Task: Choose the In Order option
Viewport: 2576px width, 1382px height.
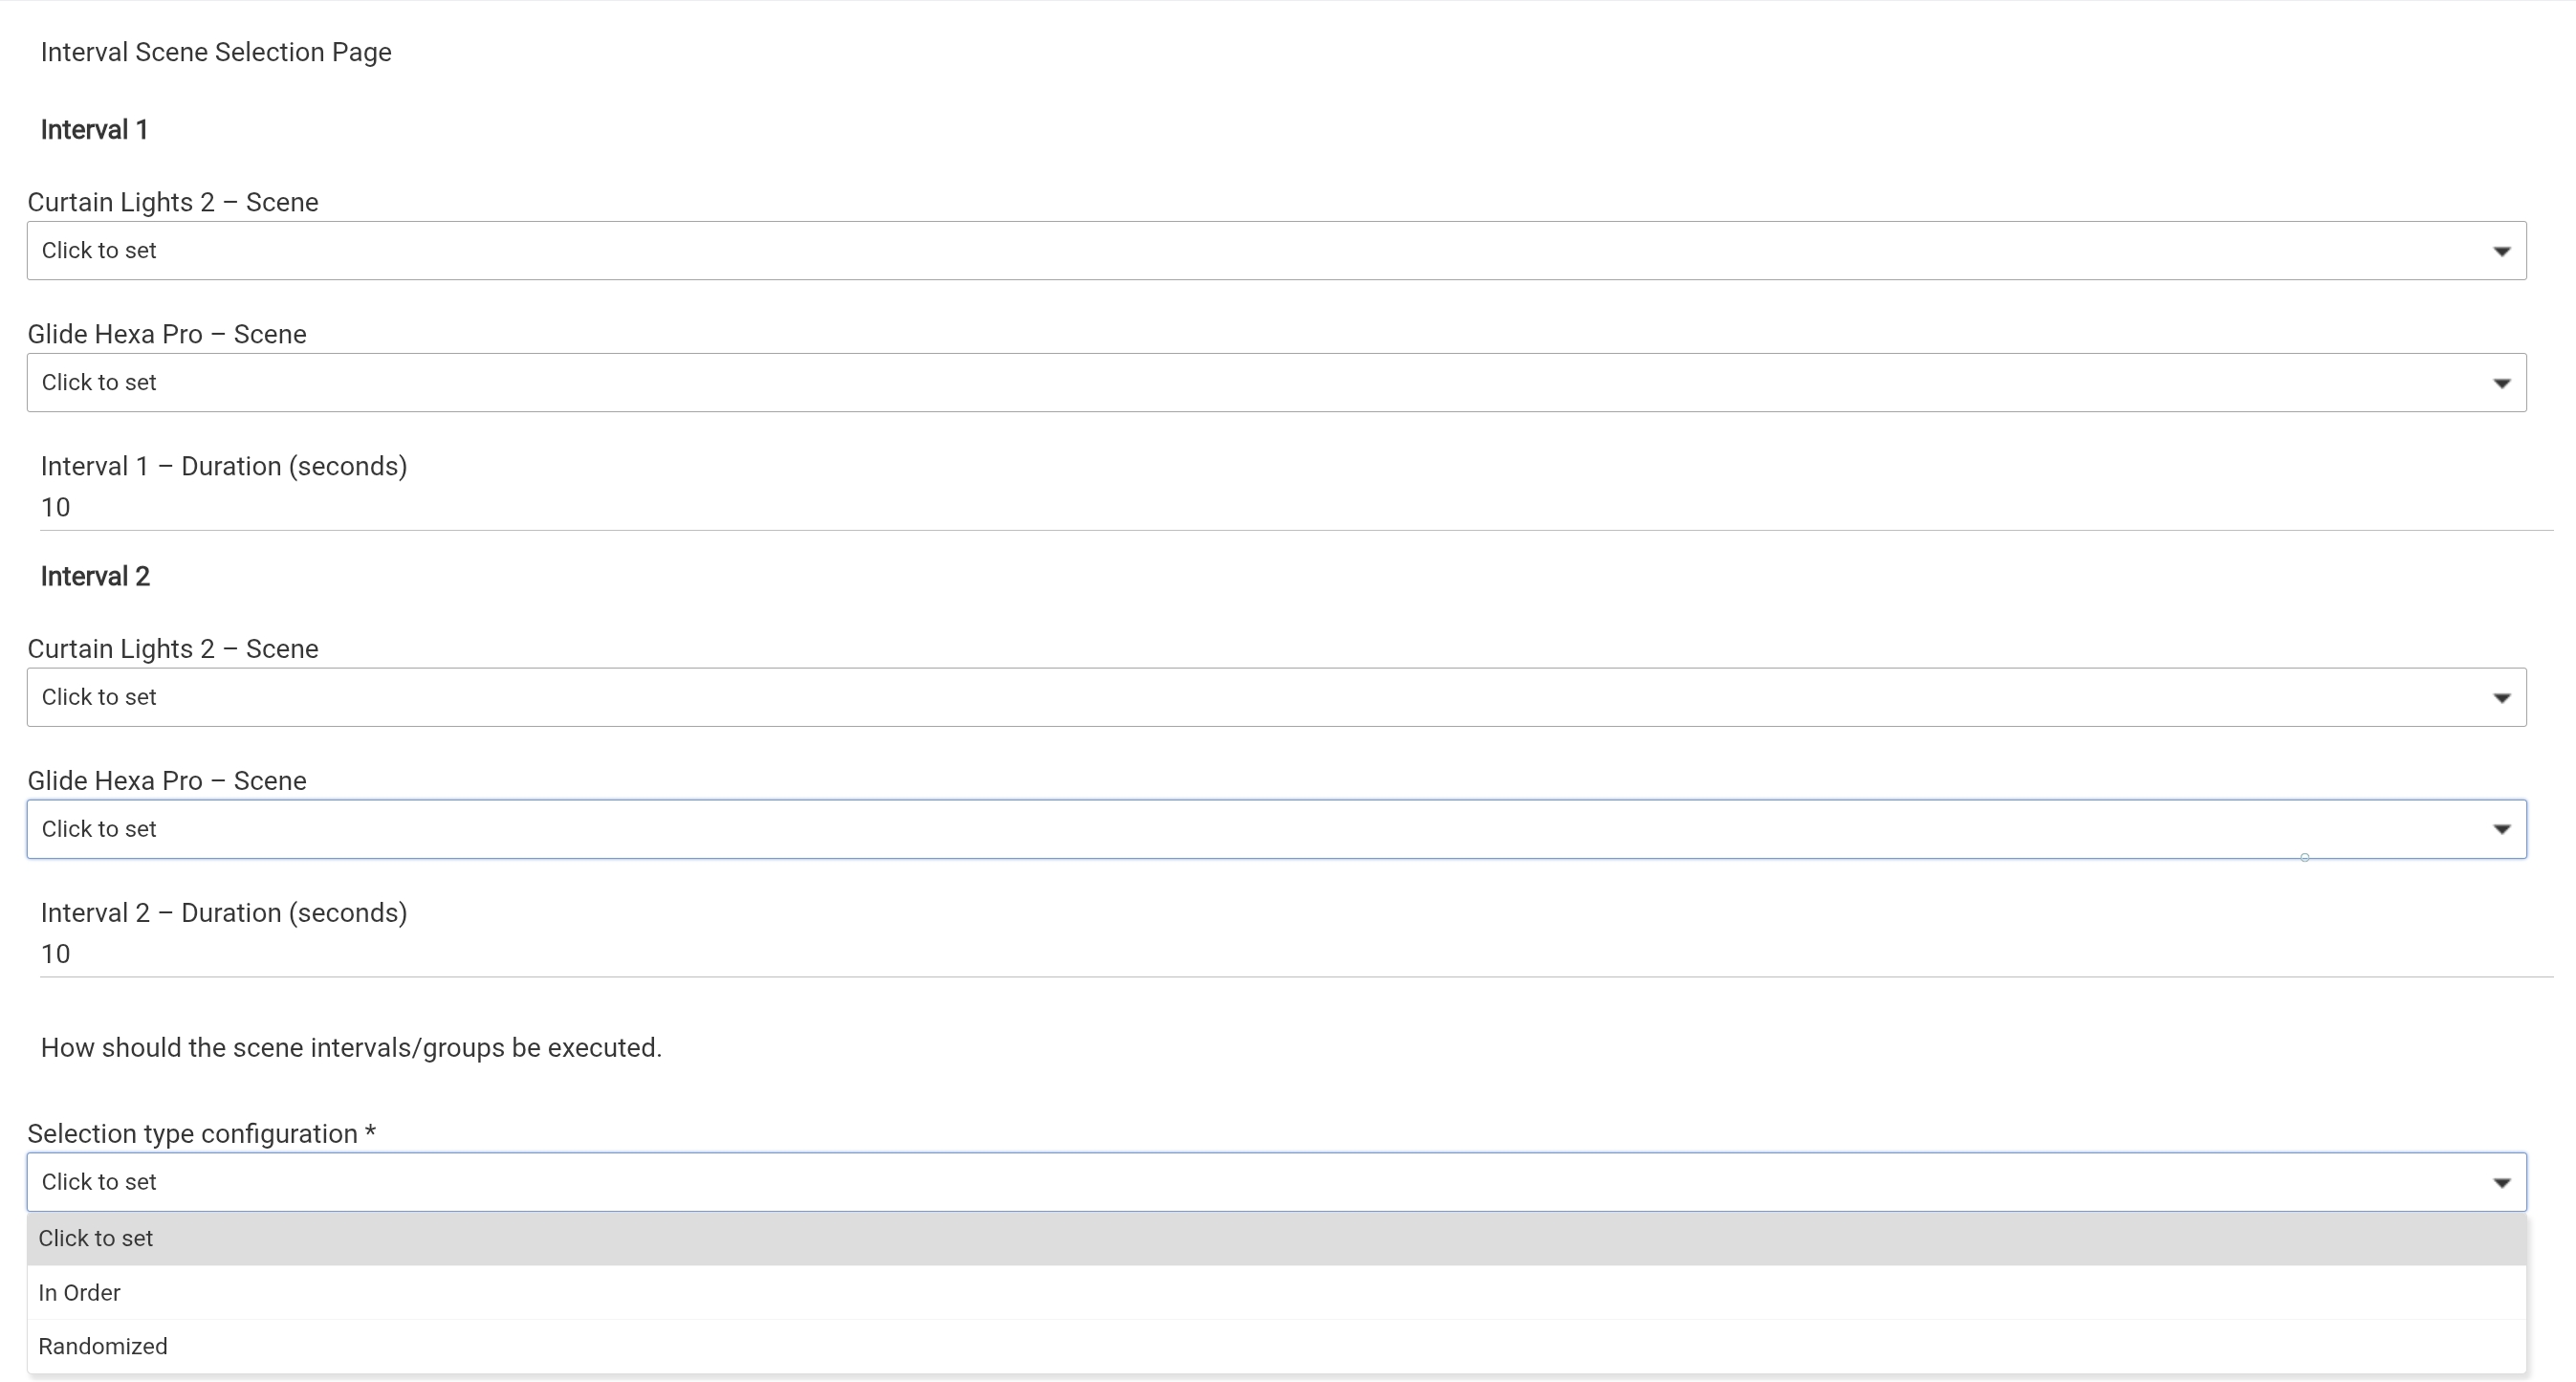Action: pyautogui.click(x=80, y=1292)
